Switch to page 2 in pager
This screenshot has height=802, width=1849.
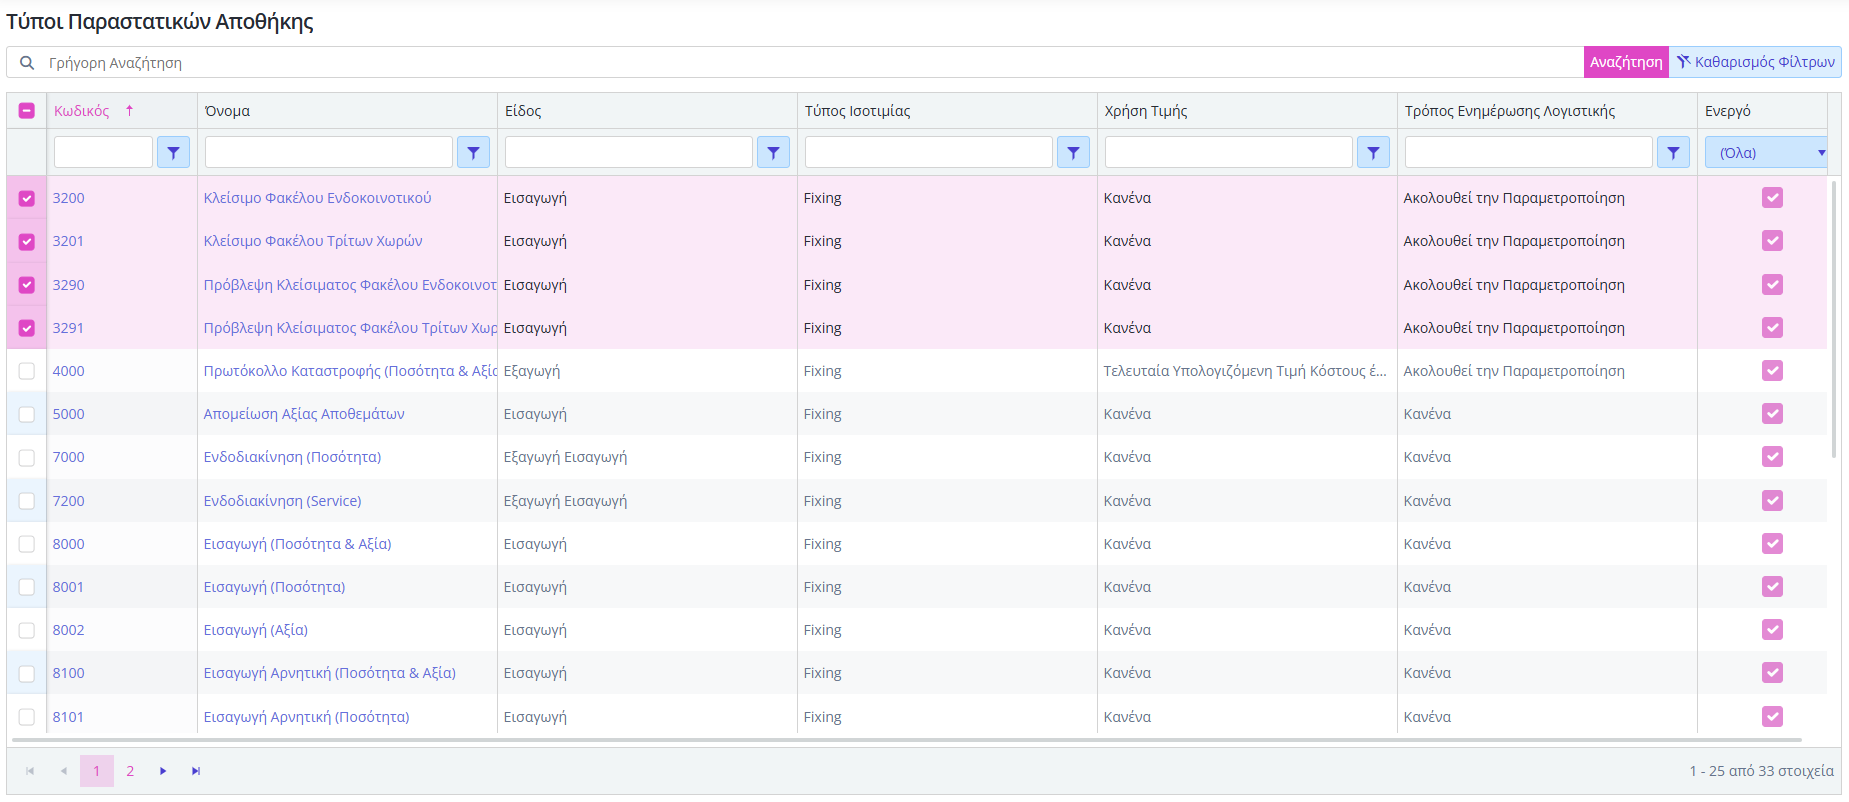tap(130, 771)
